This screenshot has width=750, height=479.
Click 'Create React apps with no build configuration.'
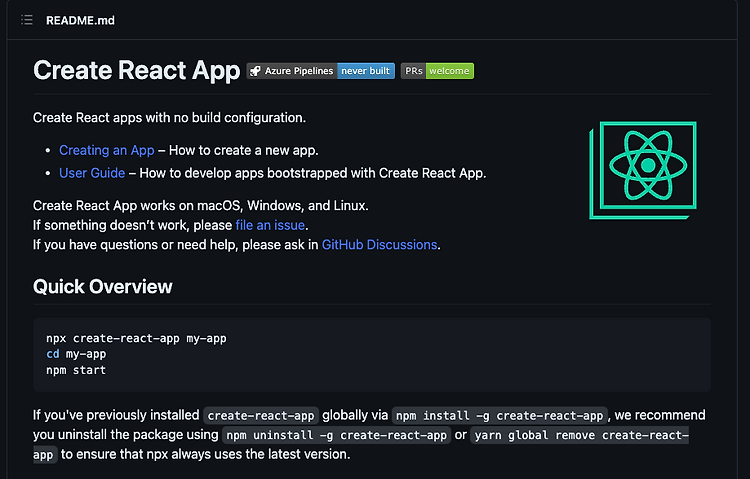tap(169, 118)
